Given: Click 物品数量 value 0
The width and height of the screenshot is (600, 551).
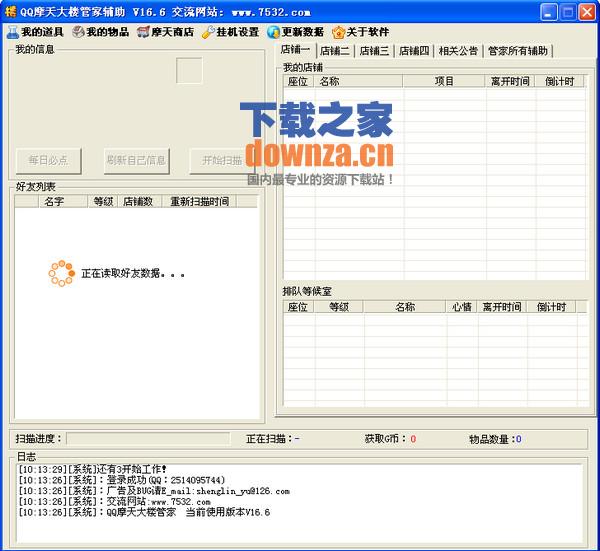Looking at the screenshot, I should (518, 439).
